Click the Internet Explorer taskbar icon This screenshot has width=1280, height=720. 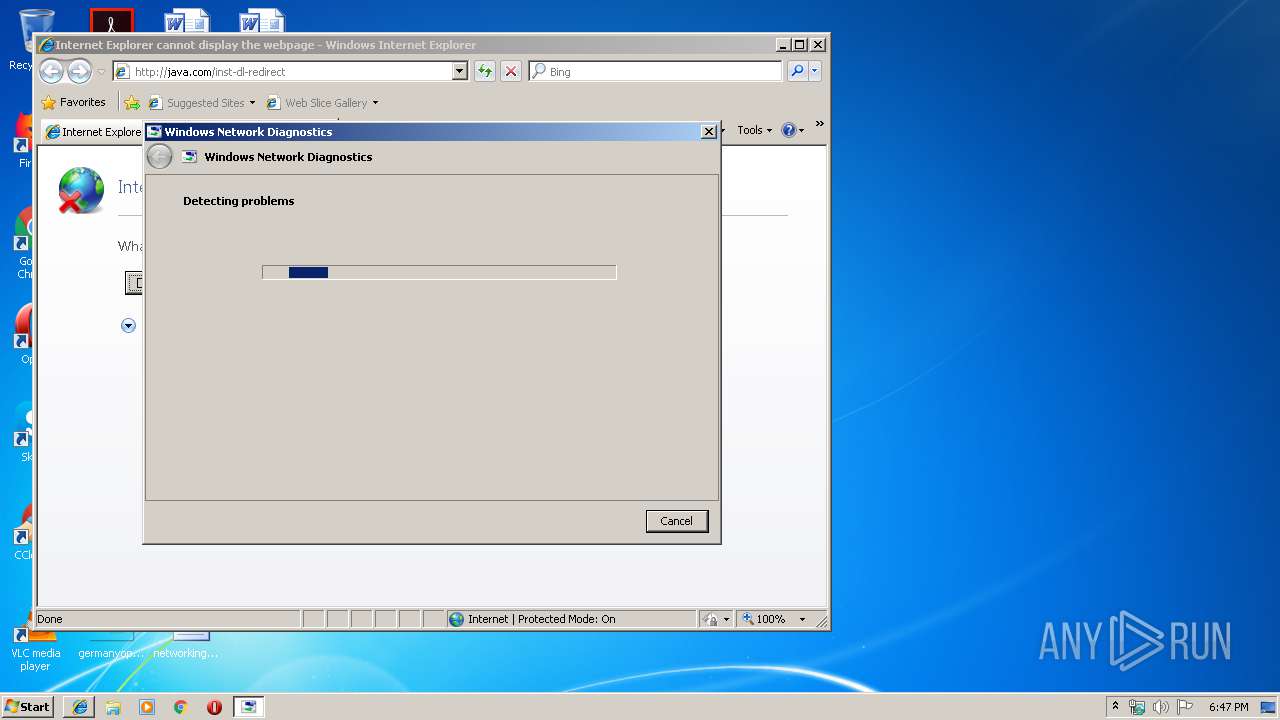pyautogui.click(x=80, y=707)
